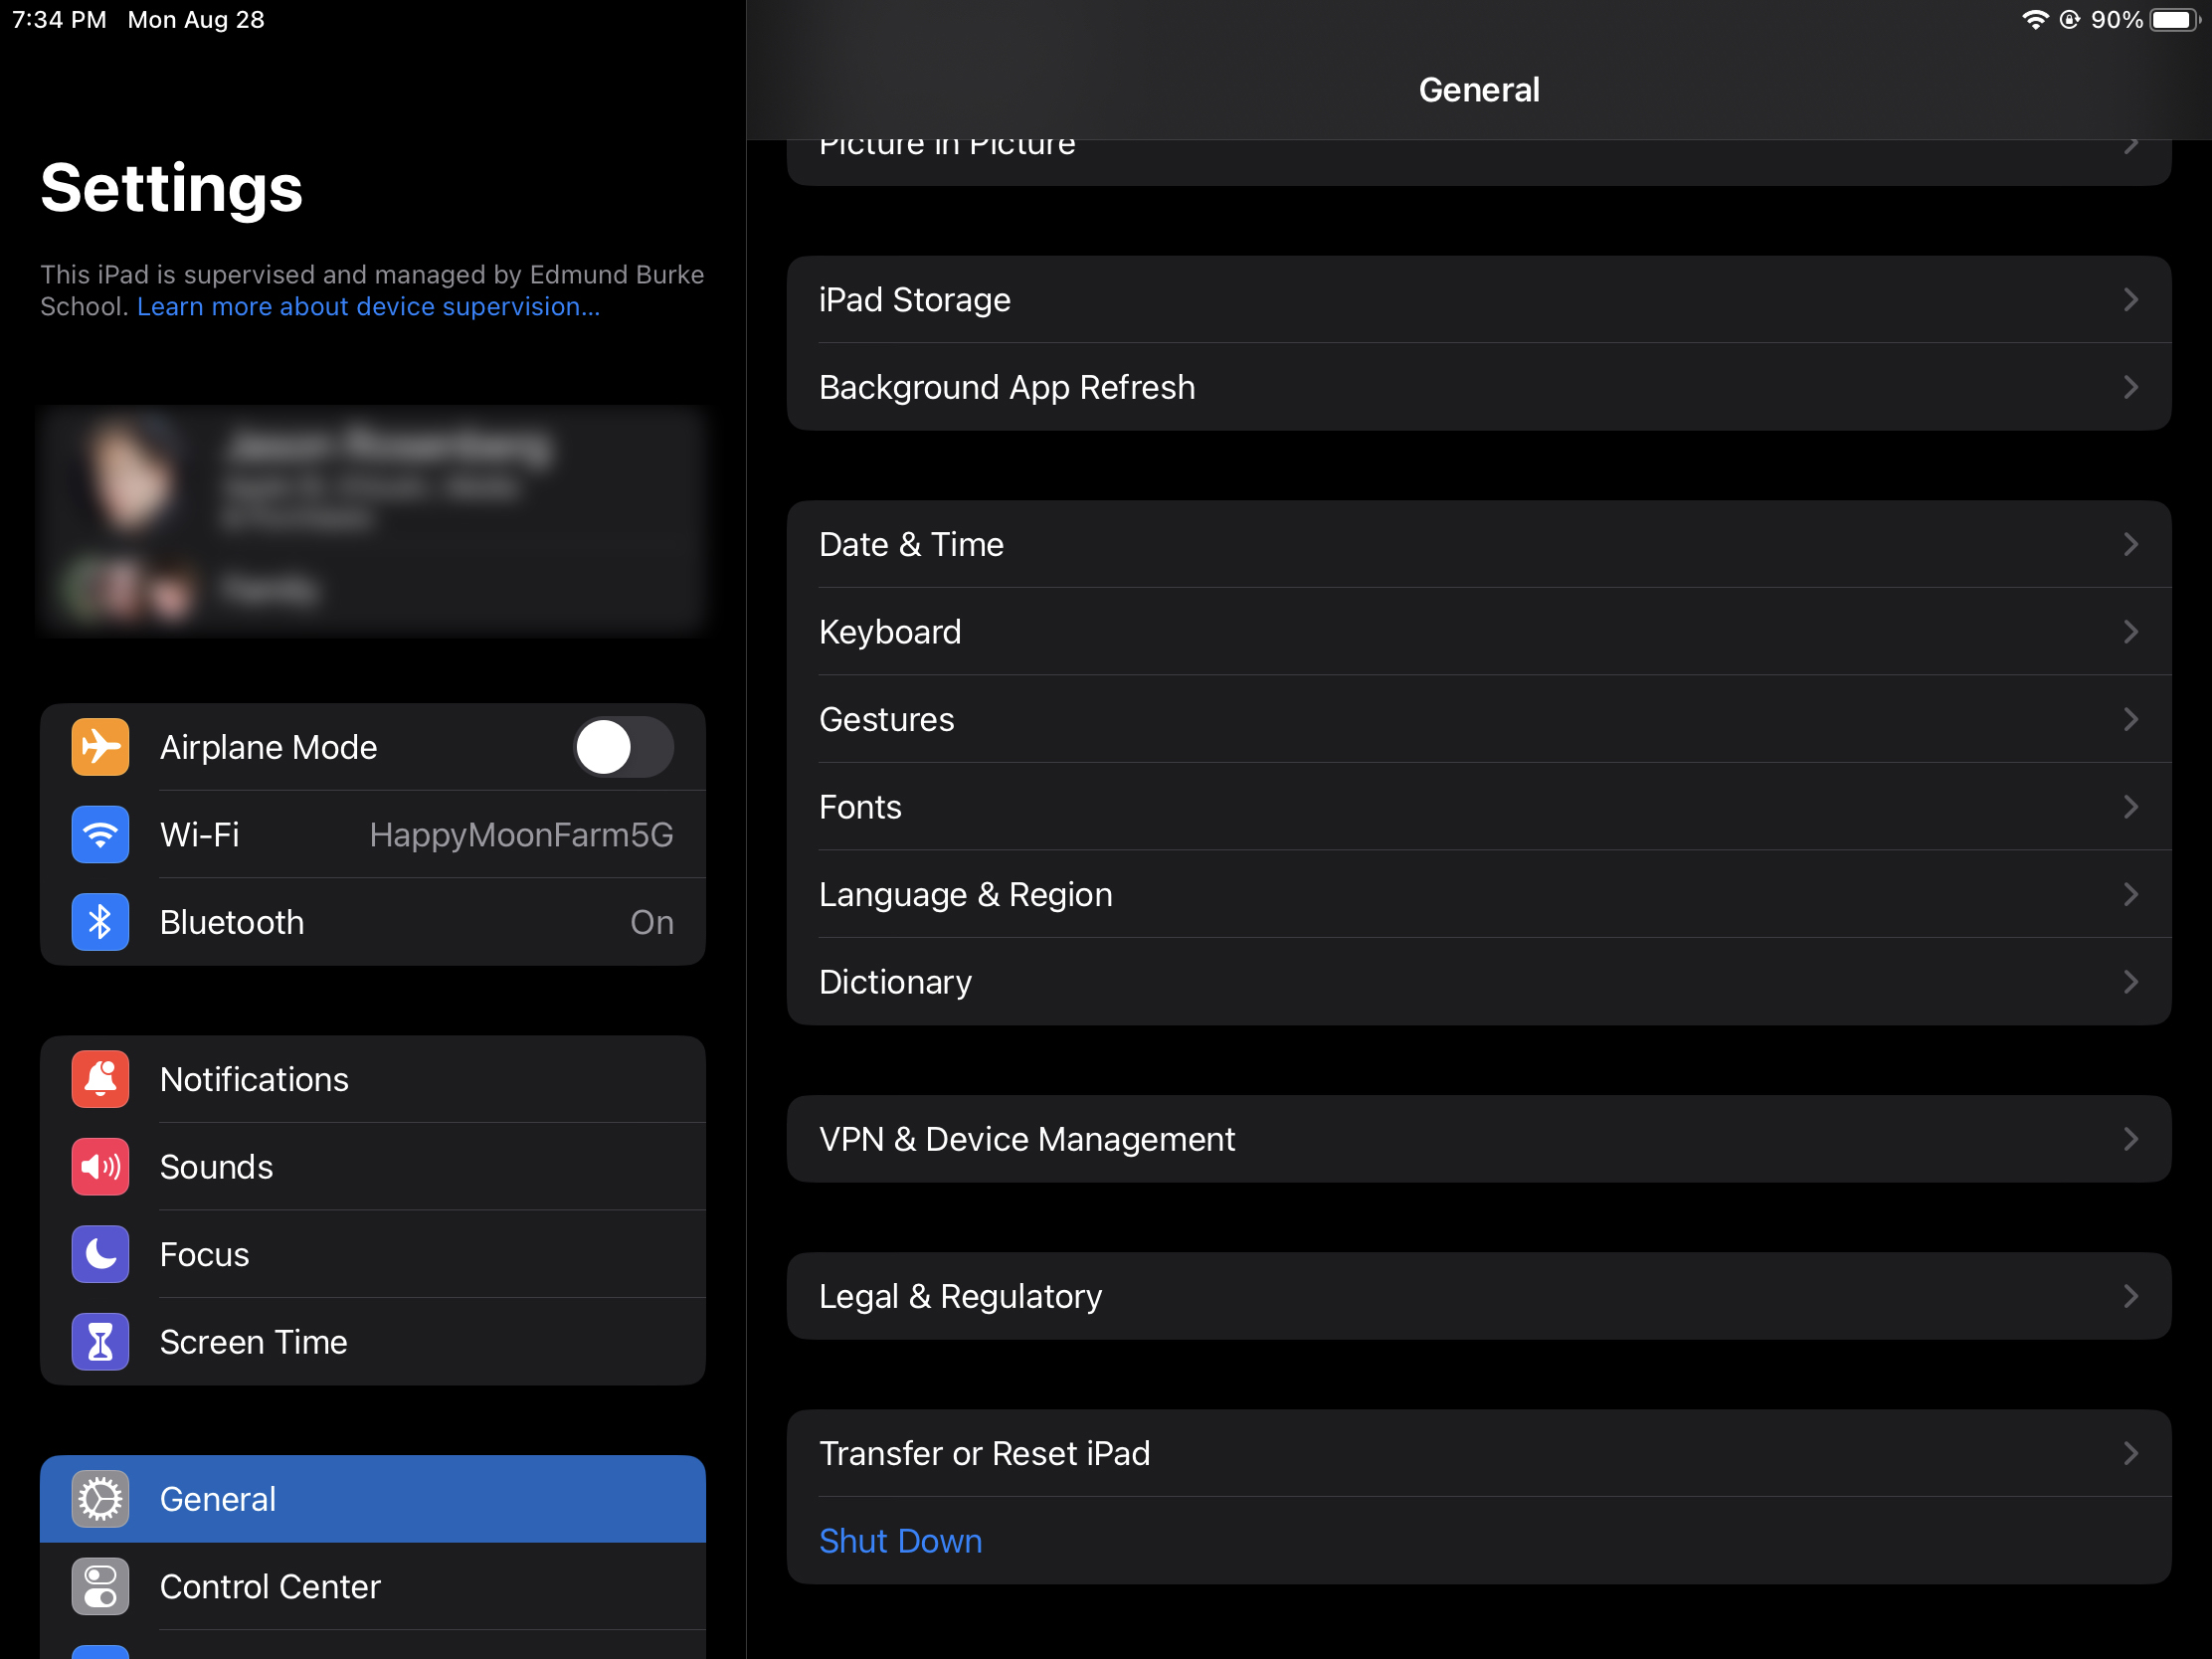
Task: Select Focus in the sidebar
Action: 373,1254
